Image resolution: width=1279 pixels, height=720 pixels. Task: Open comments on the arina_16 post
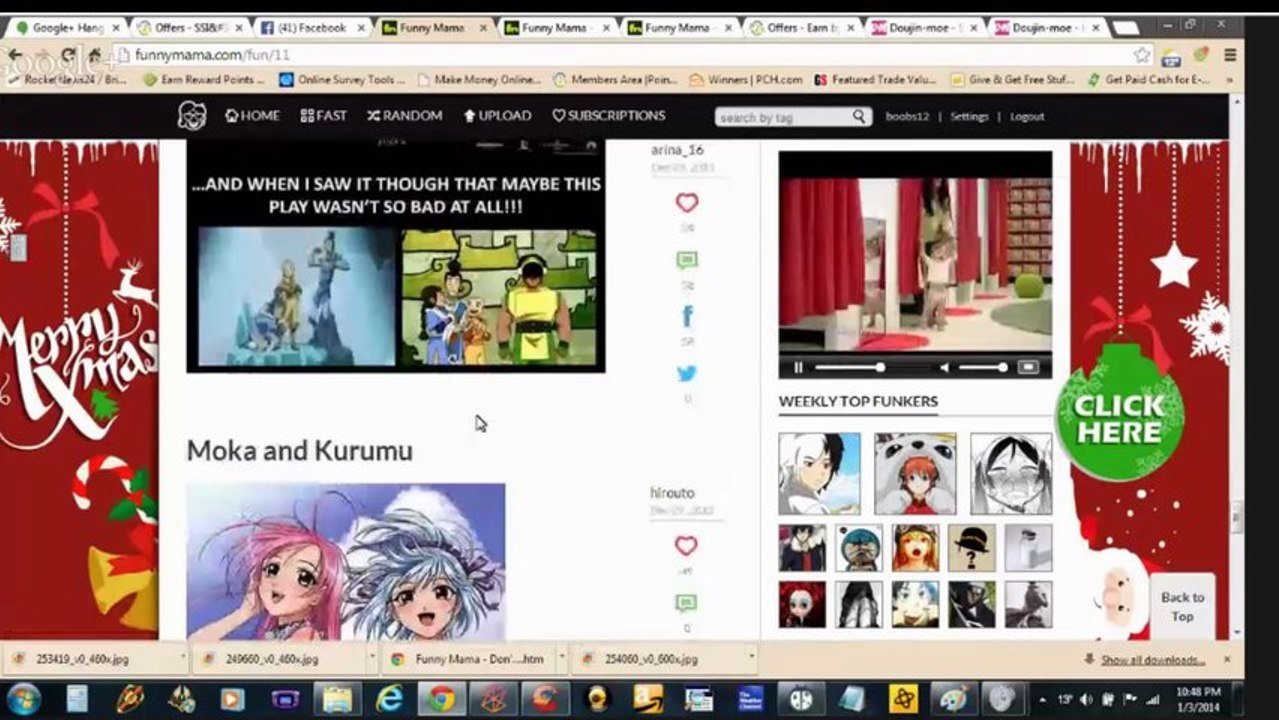tap(686, 261)
